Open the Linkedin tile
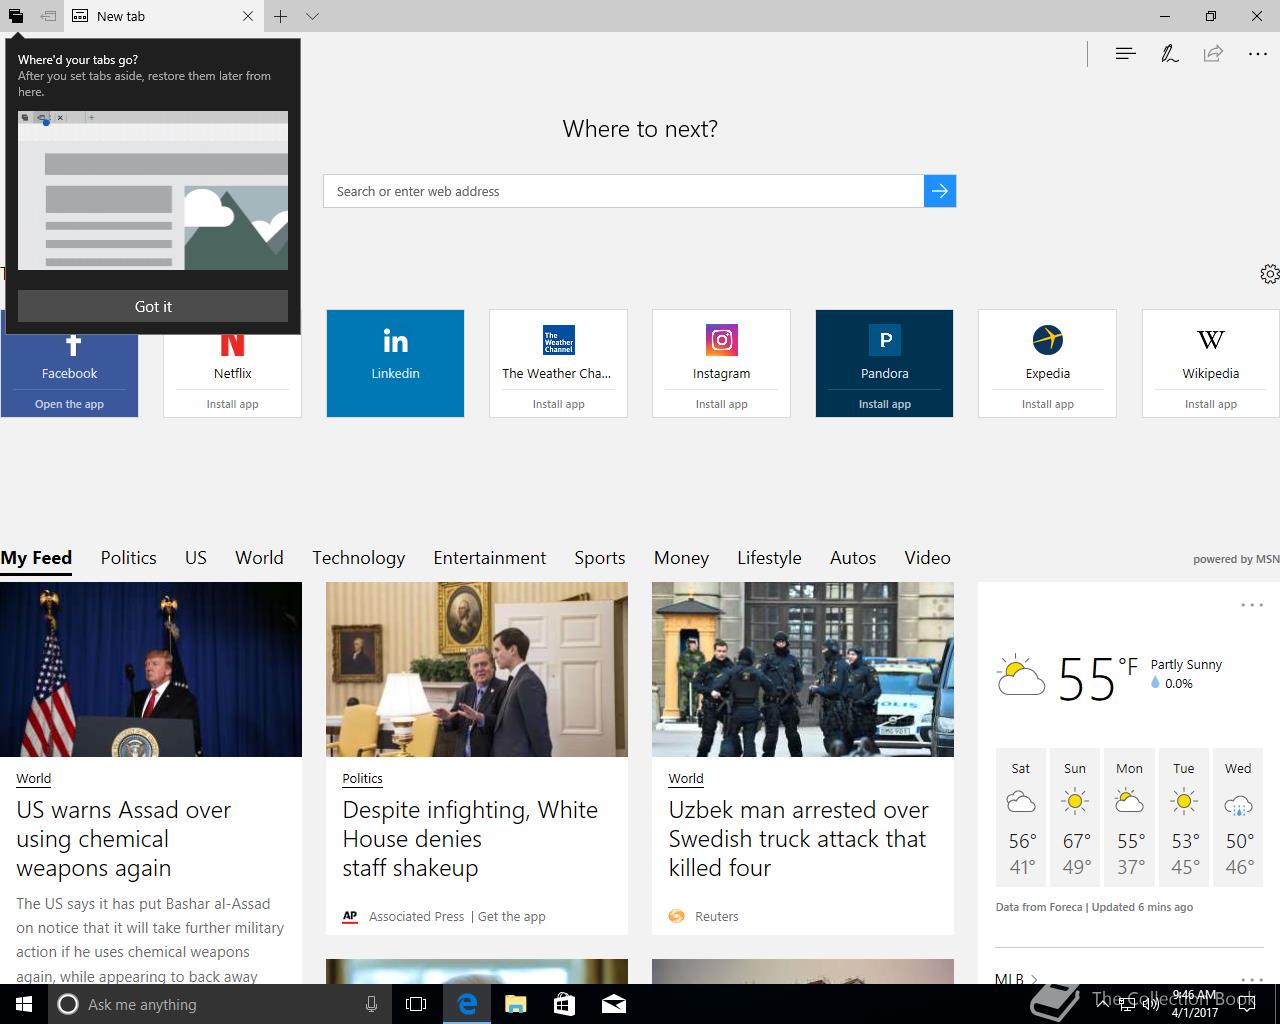The image size is (1280, 1024). coord(395,363)
